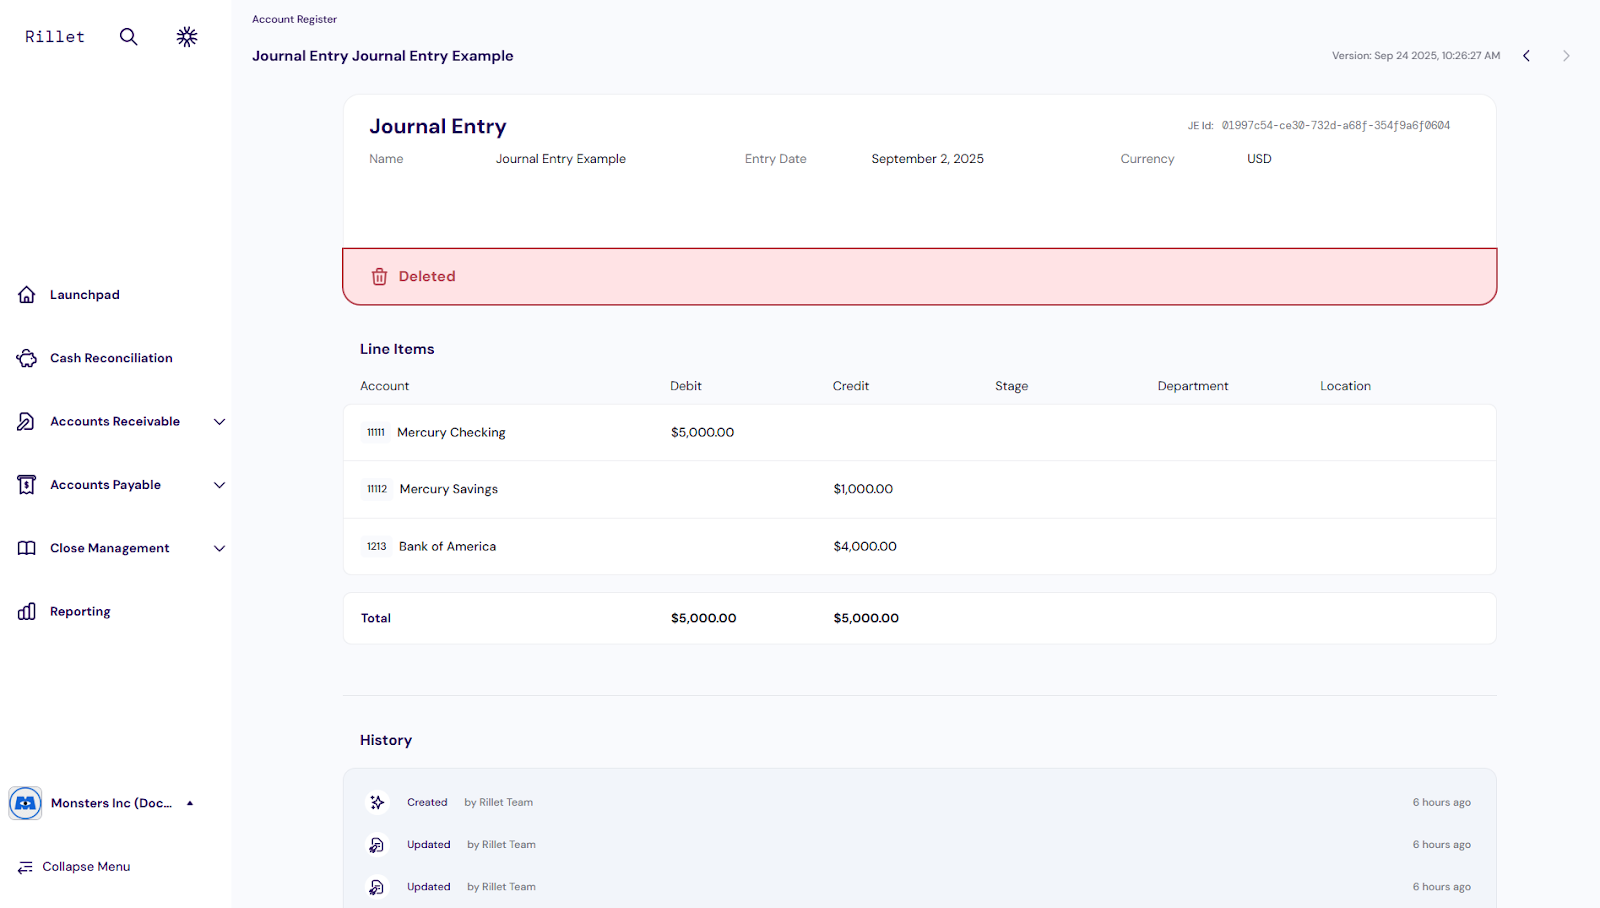
Task: Click the Reporting bar chart icon
Action: (27, 612)
